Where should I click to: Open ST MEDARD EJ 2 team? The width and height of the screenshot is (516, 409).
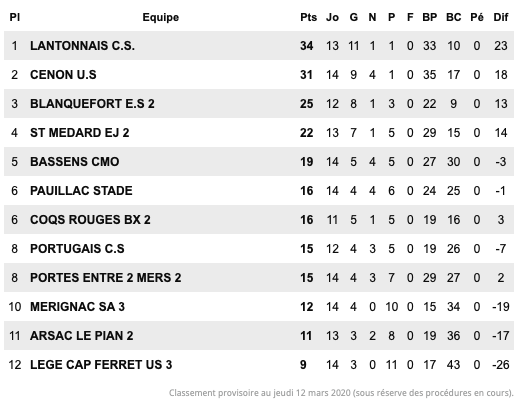tap(79, 133)
